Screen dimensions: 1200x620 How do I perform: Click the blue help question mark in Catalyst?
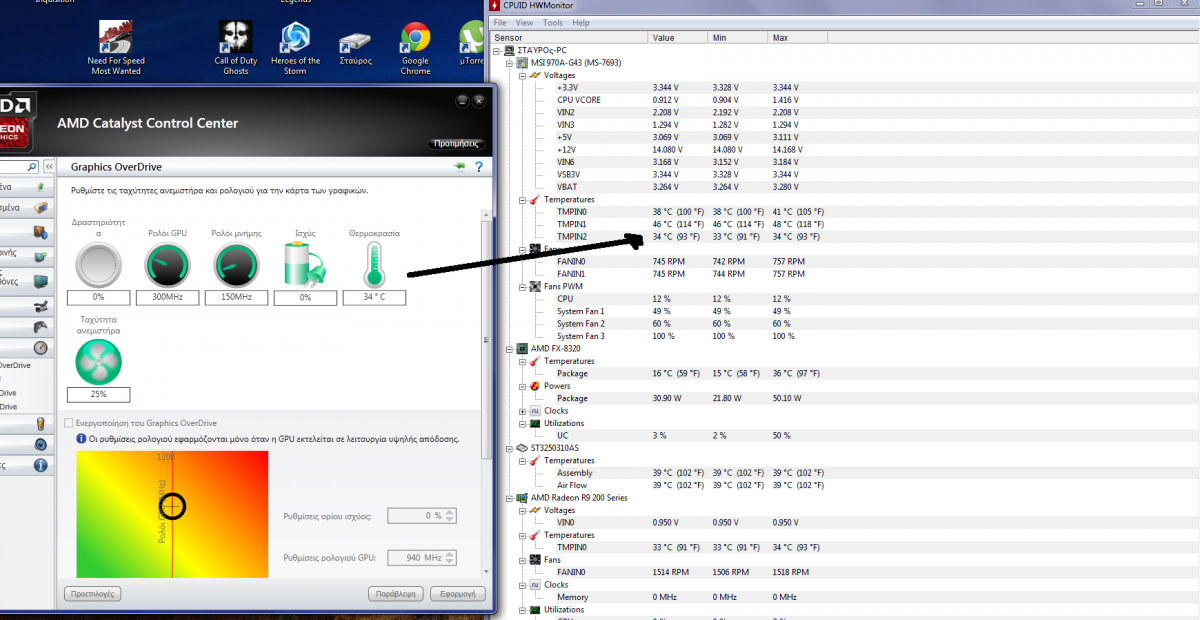coord(479,167)
